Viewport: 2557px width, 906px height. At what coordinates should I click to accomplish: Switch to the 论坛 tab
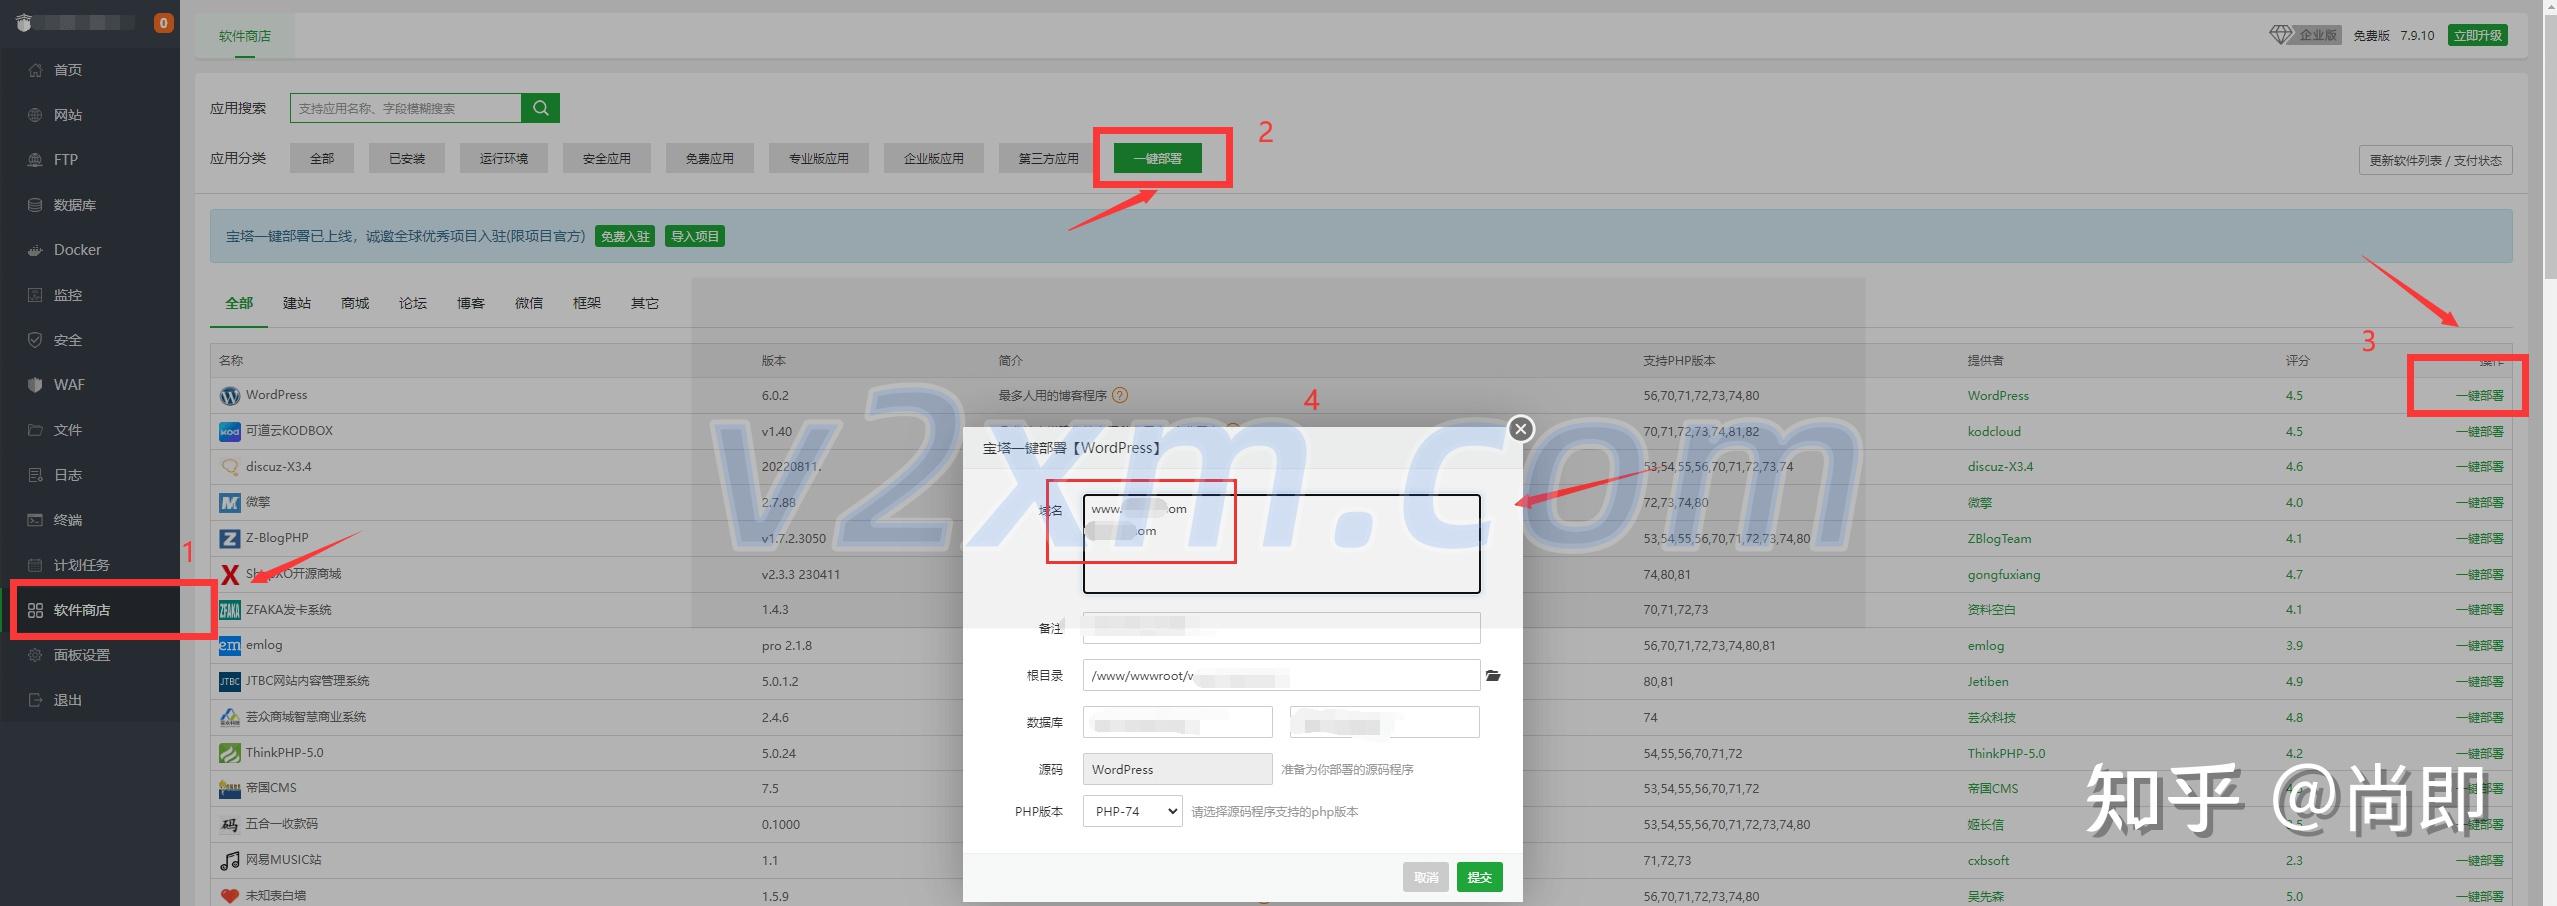pyautogui.click(x=413, y=303)
